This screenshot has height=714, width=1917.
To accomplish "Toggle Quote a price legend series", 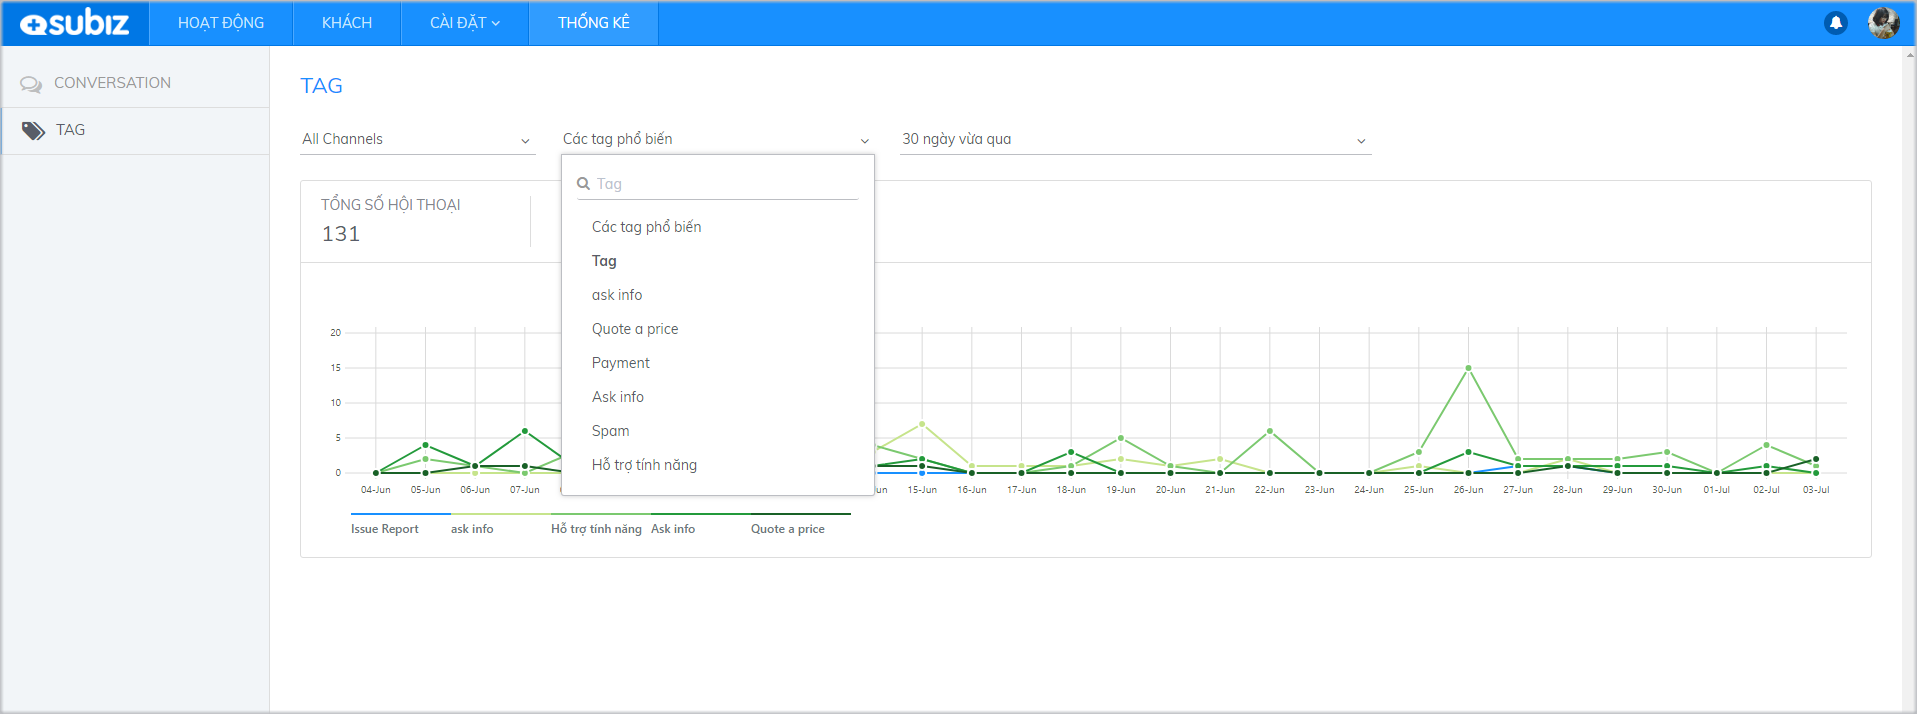I will (x=788, y=529).
